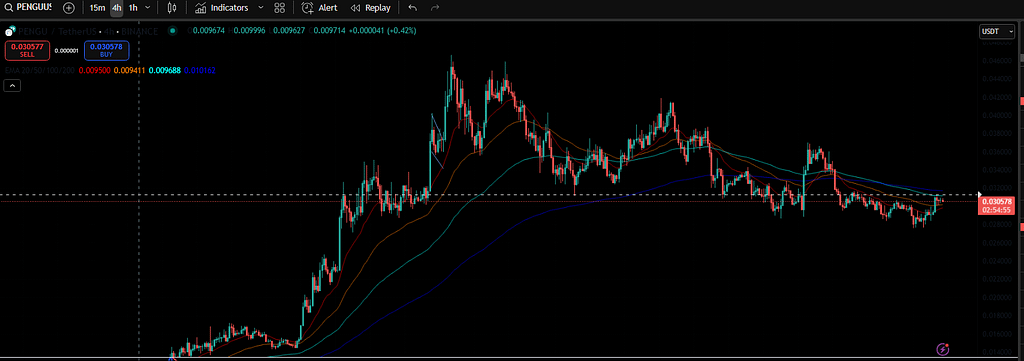This screenshot has height=361, width=1024.
Task: Collapse the indicator legend with chevron
Action: (x=12, y=85)
